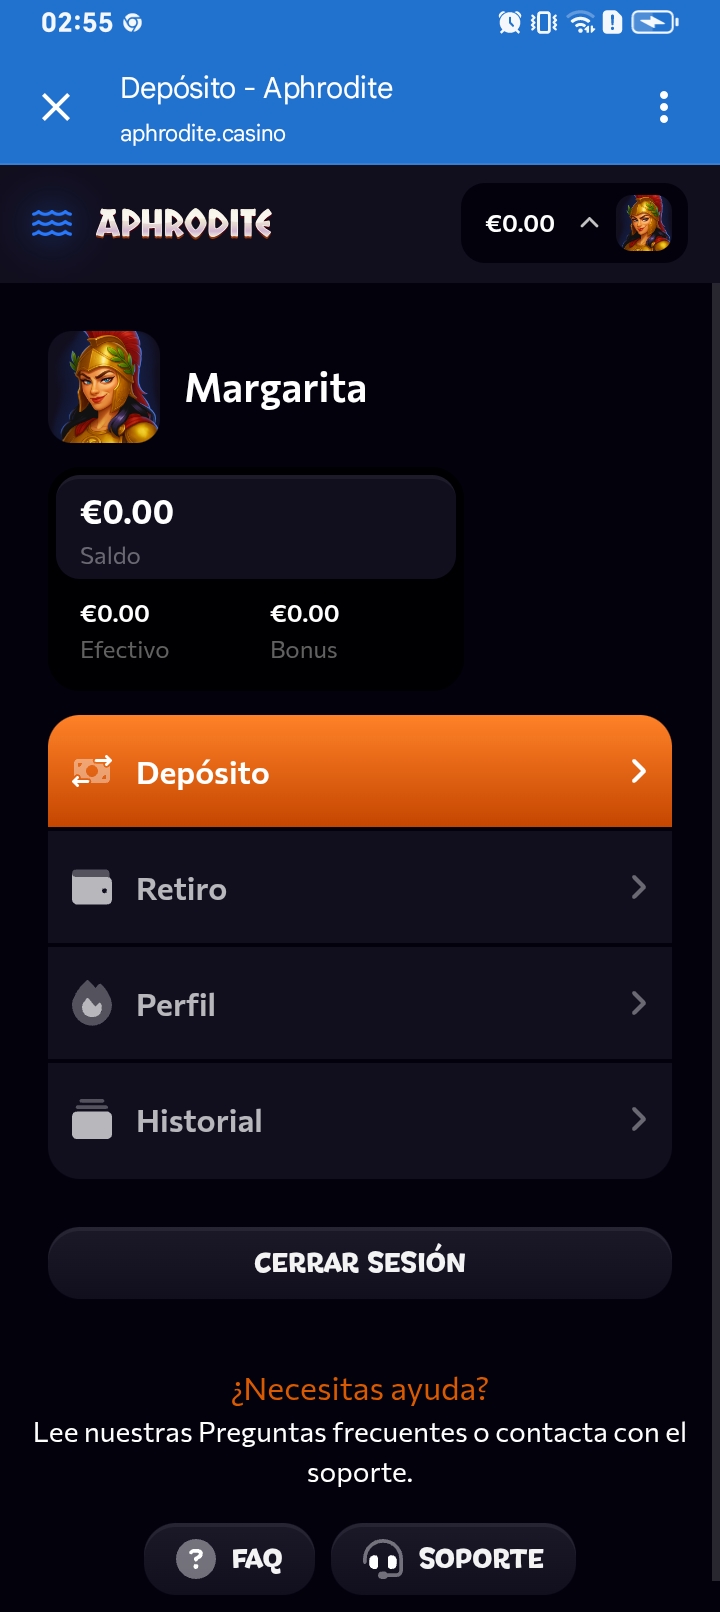Open the browser three-dot menu
The image size is (720, 1612).
pyautogui.click(x=664, y=107)
